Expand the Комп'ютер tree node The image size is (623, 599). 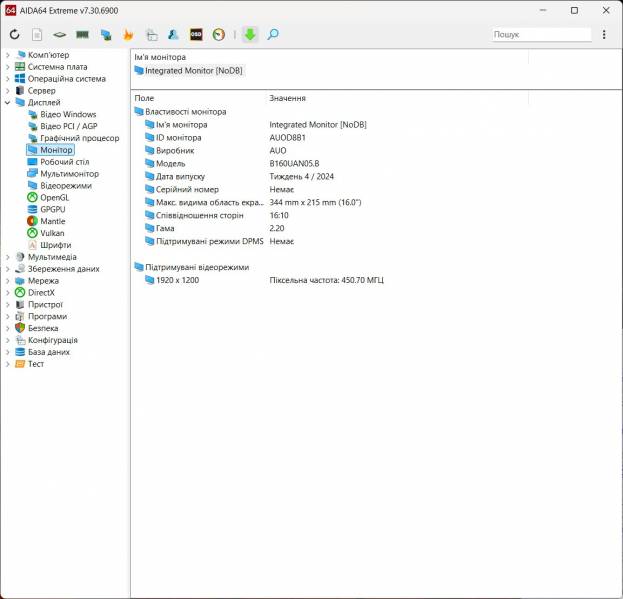coord(8,55)
